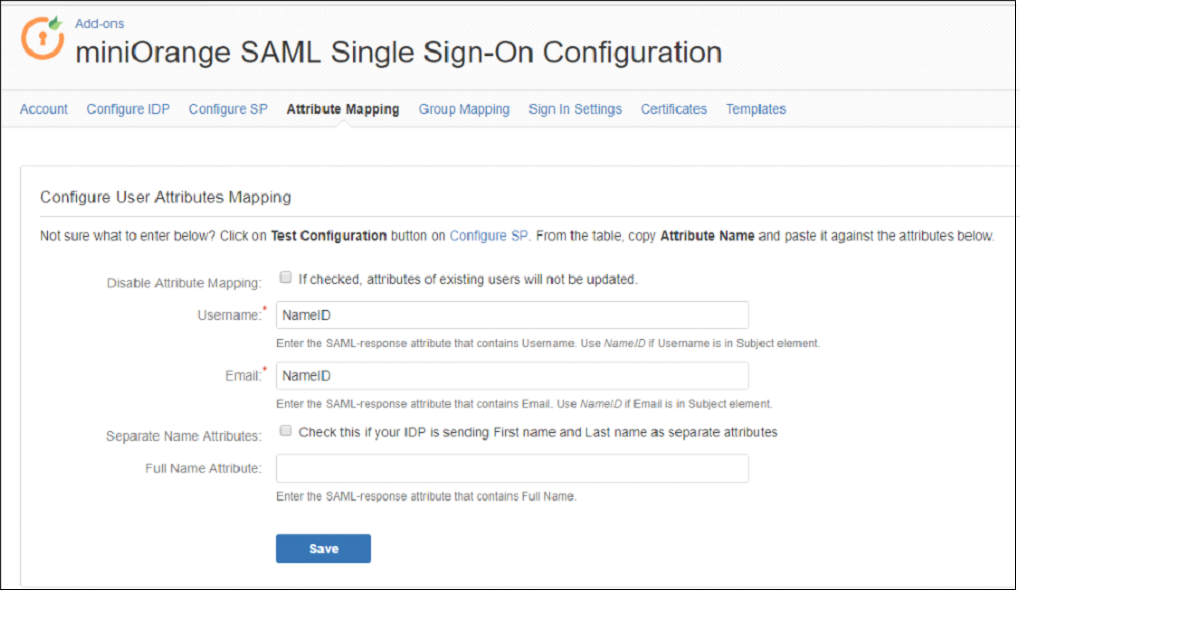
Task: Enable the Disable Attribute Mapping checkbox
Action: [x=286, y=277]
